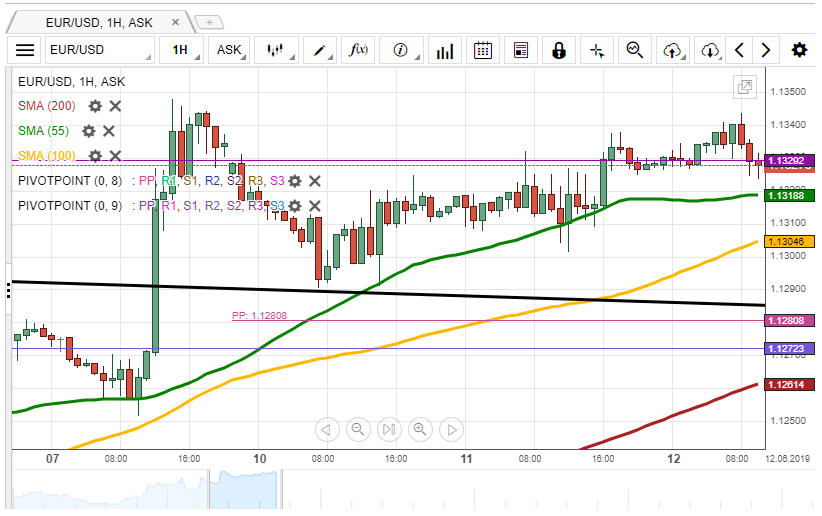Open the f(x) indicators menu
822x516 pixels.
tap(357, 50)
